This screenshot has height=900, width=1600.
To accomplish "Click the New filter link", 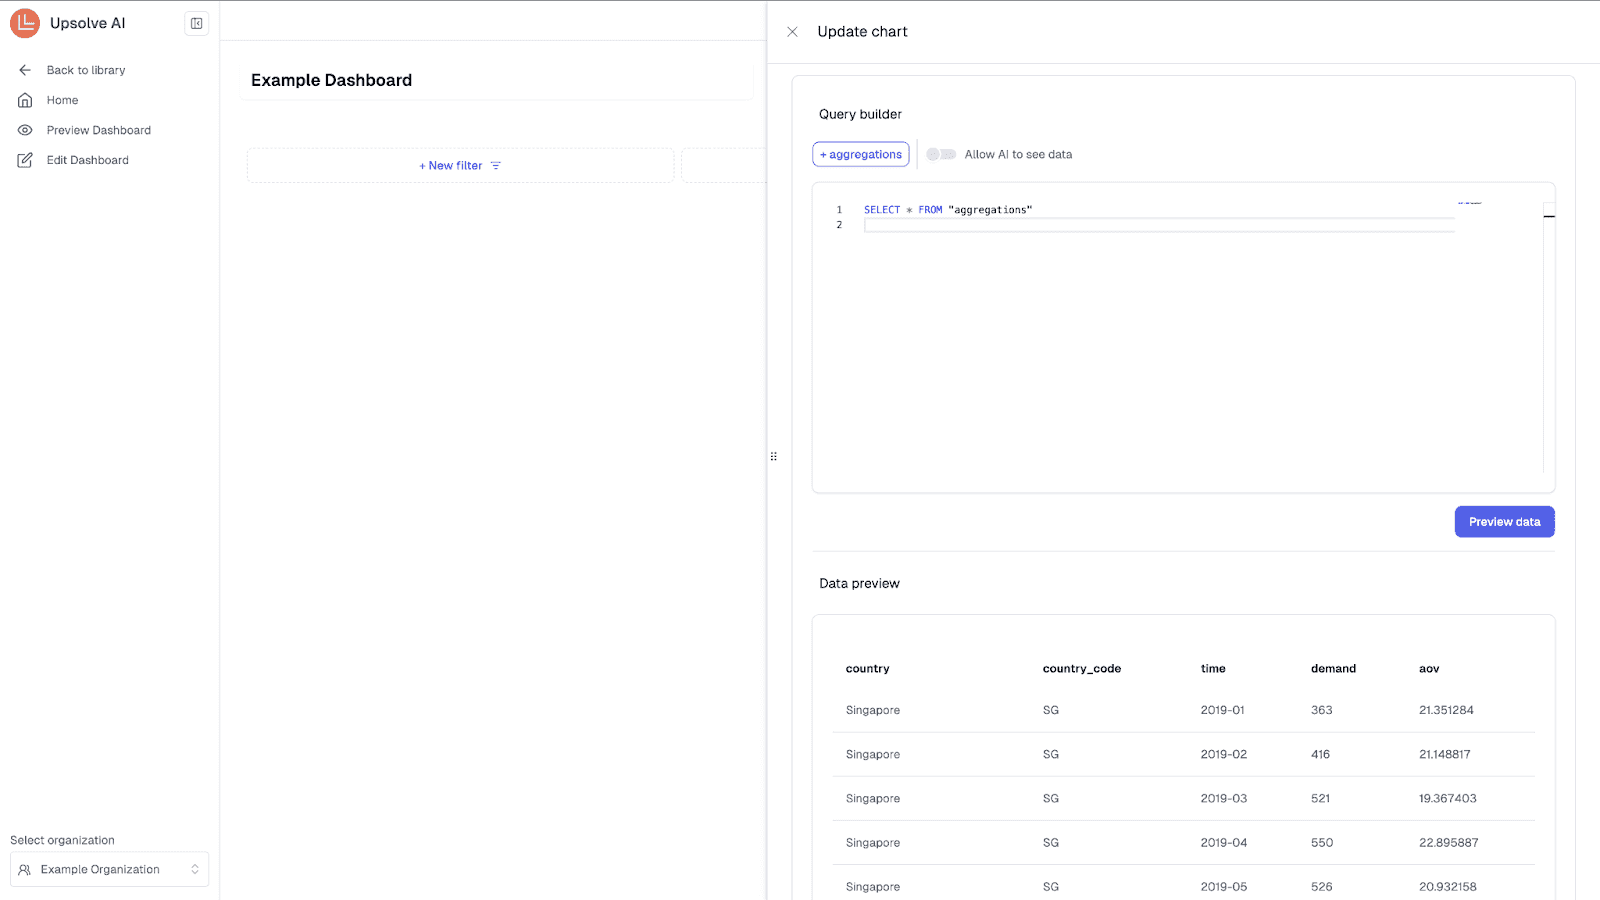I will [x=450, y=165].
